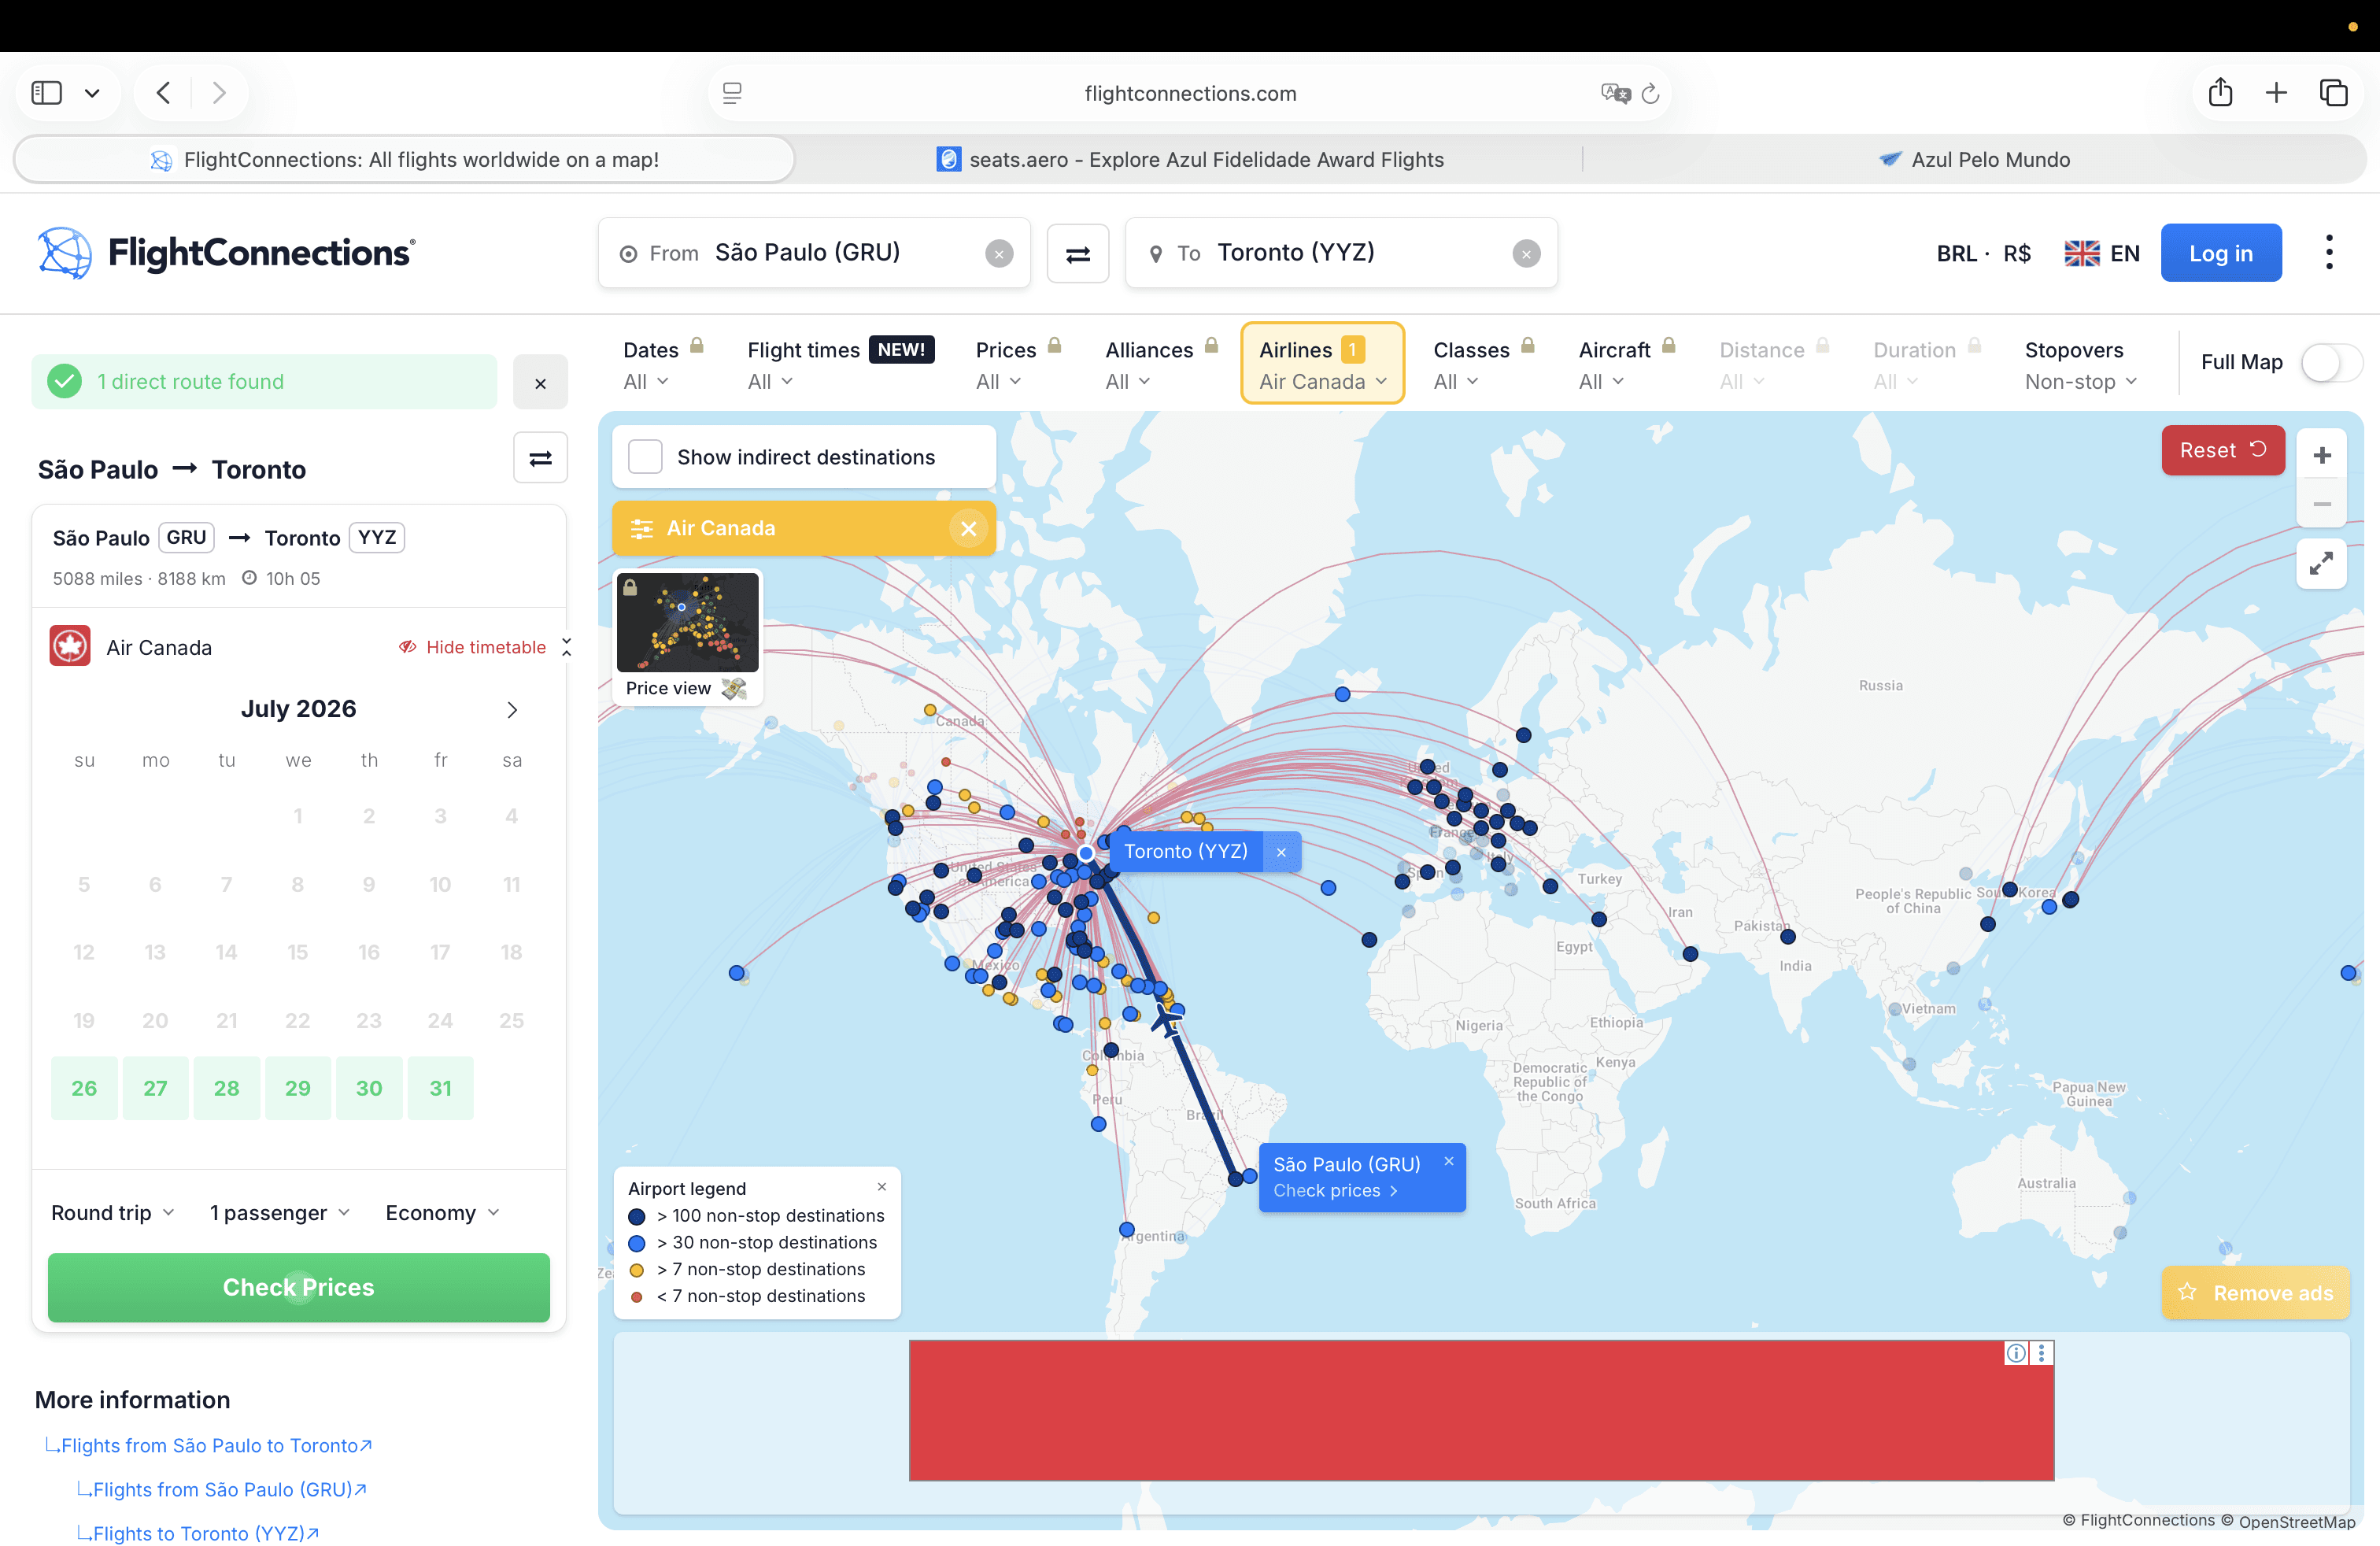Screen dimensions: 2380x1546
Task: Go forward with browser forward arrow
Action: coord(219,93)
